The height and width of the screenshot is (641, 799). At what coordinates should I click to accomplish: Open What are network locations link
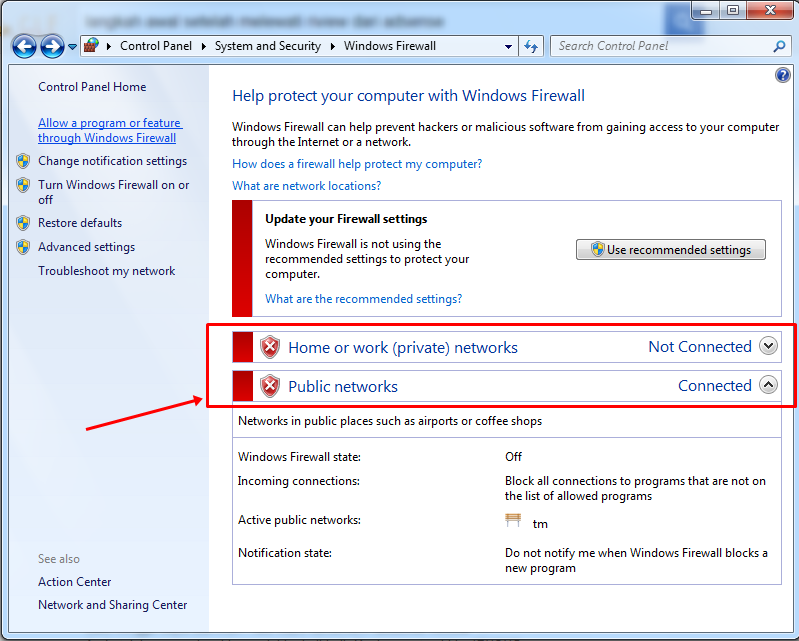point(307,185)
